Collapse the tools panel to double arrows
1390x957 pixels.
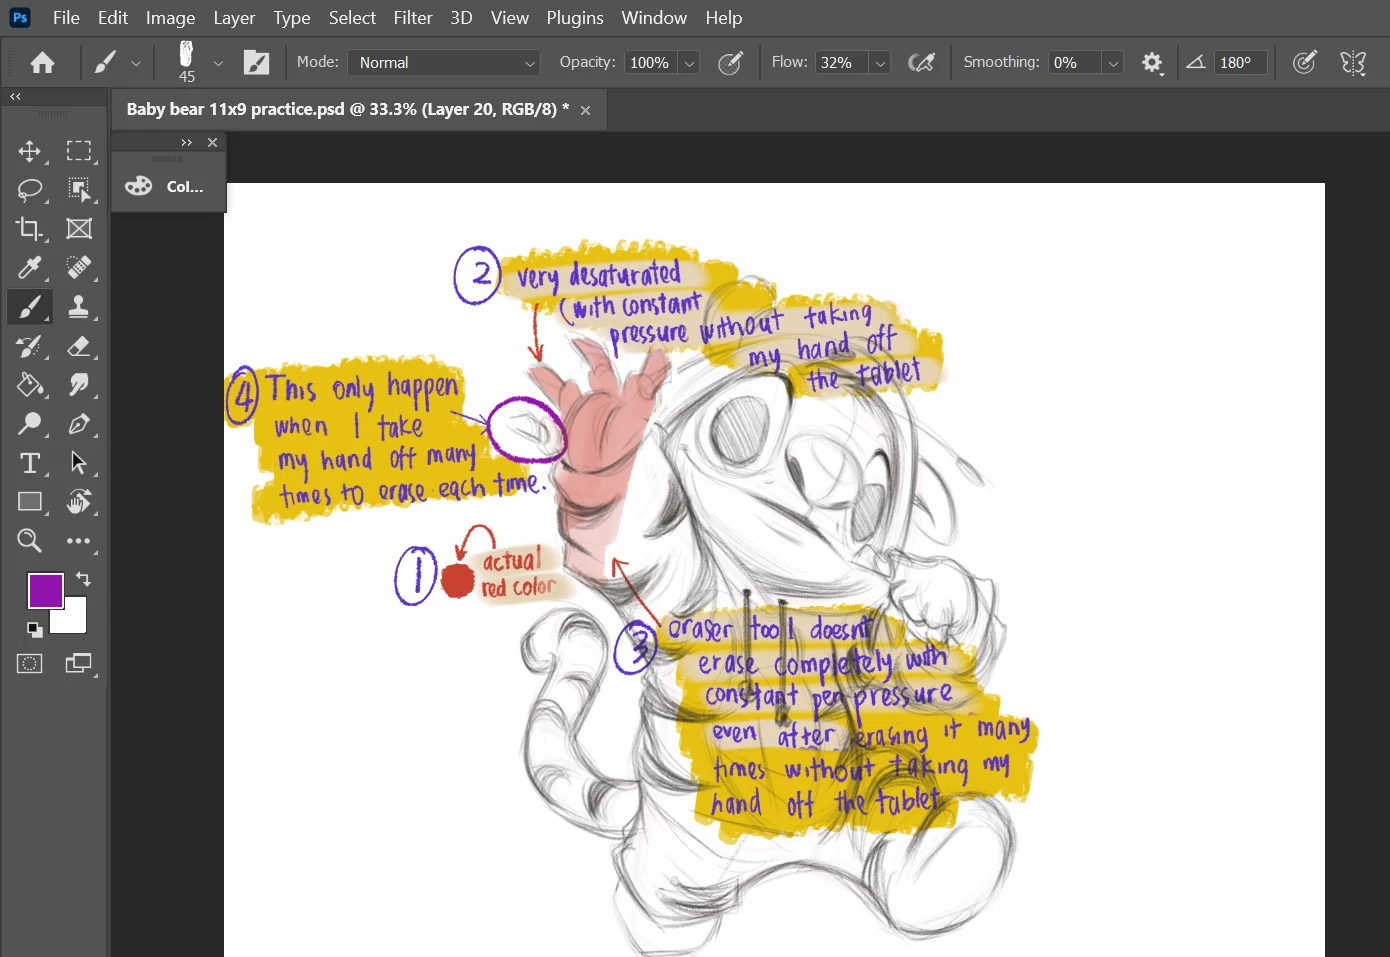click(15, 97)
